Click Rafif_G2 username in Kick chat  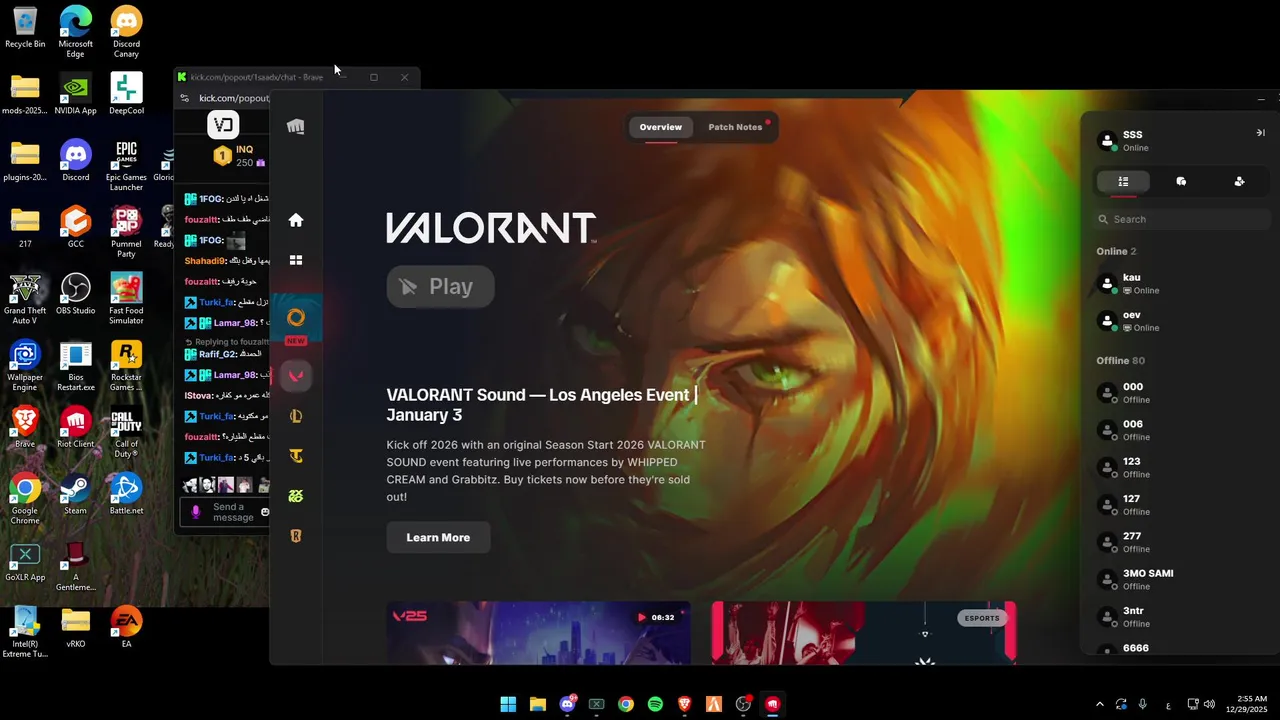tap(217, 354)
